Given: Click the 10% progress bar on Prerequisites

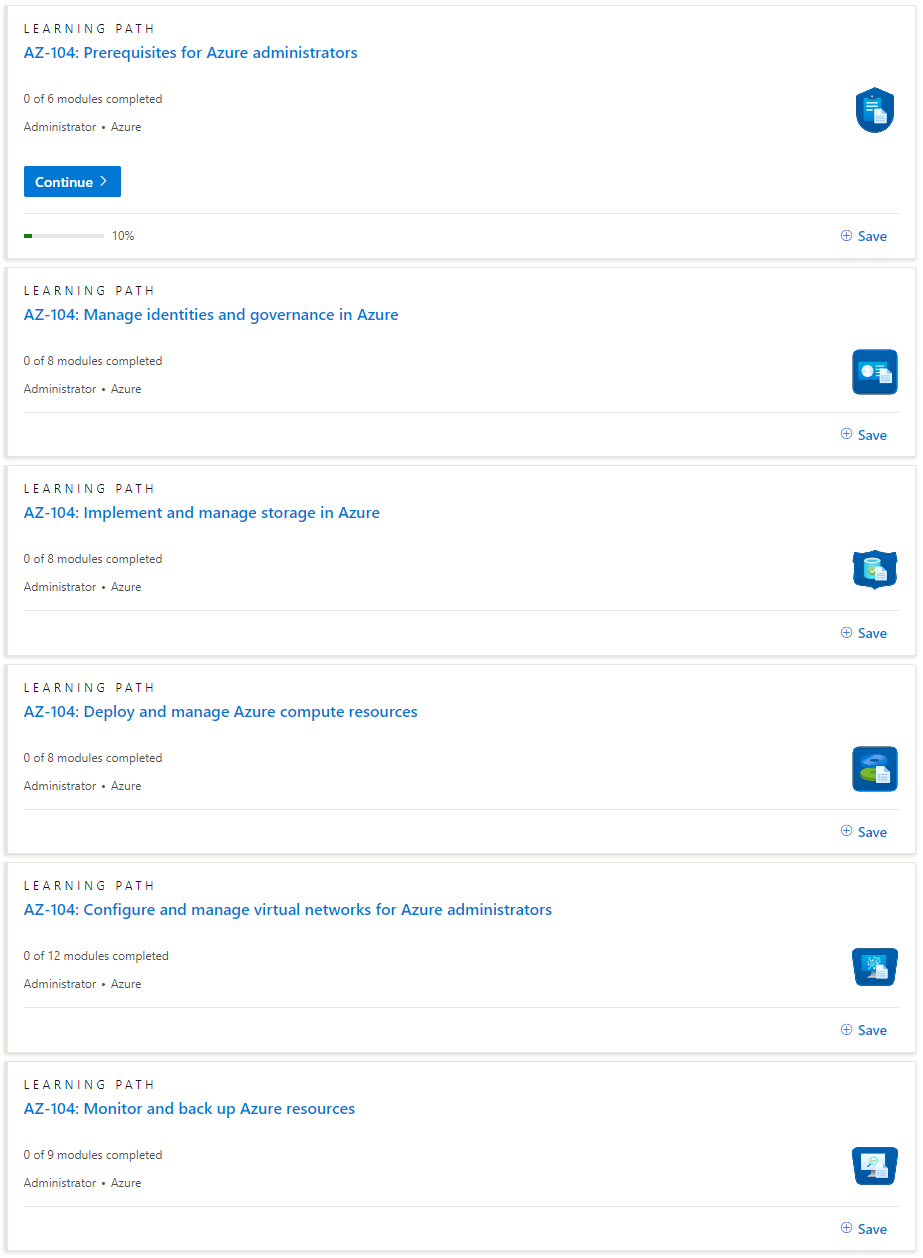Looking at the screenshot, I should coord(64,236).
